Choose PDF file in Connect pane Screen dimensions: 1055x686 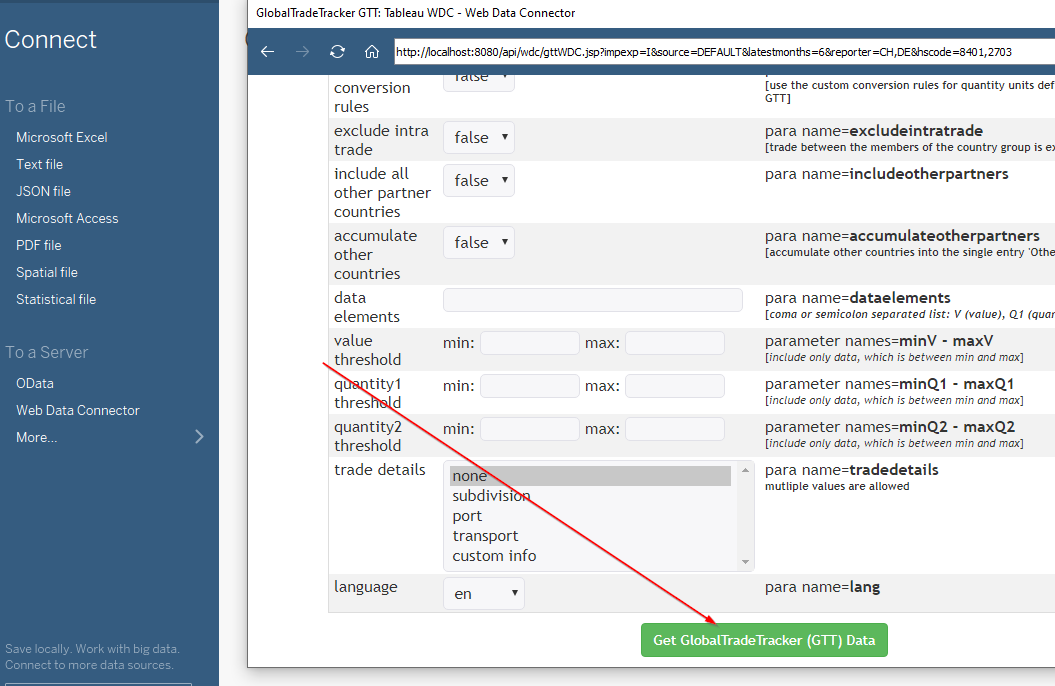click(x=39, y=245)
